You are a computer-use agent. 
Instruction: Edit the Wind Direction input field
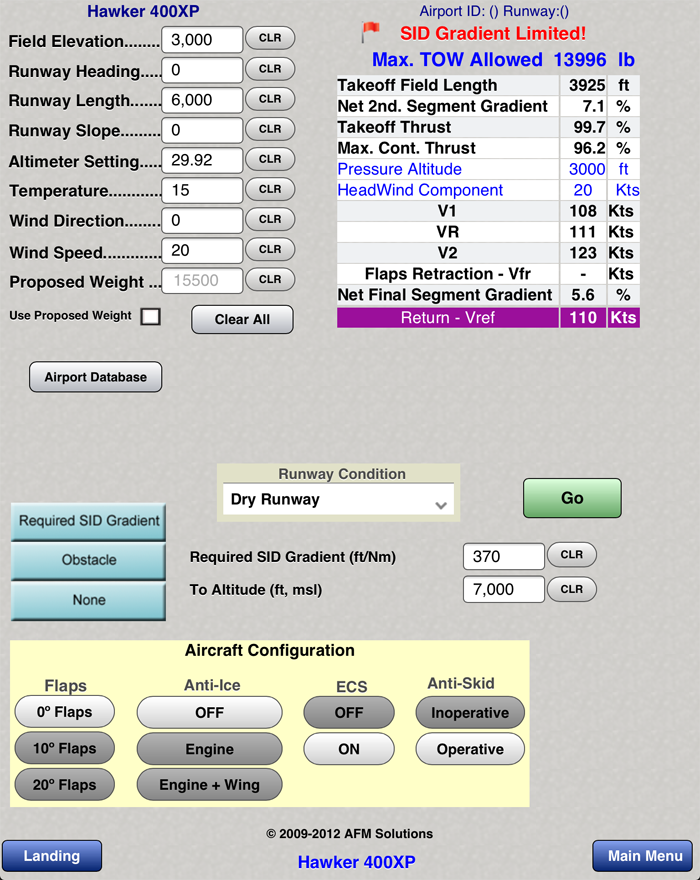click(202, 221)
